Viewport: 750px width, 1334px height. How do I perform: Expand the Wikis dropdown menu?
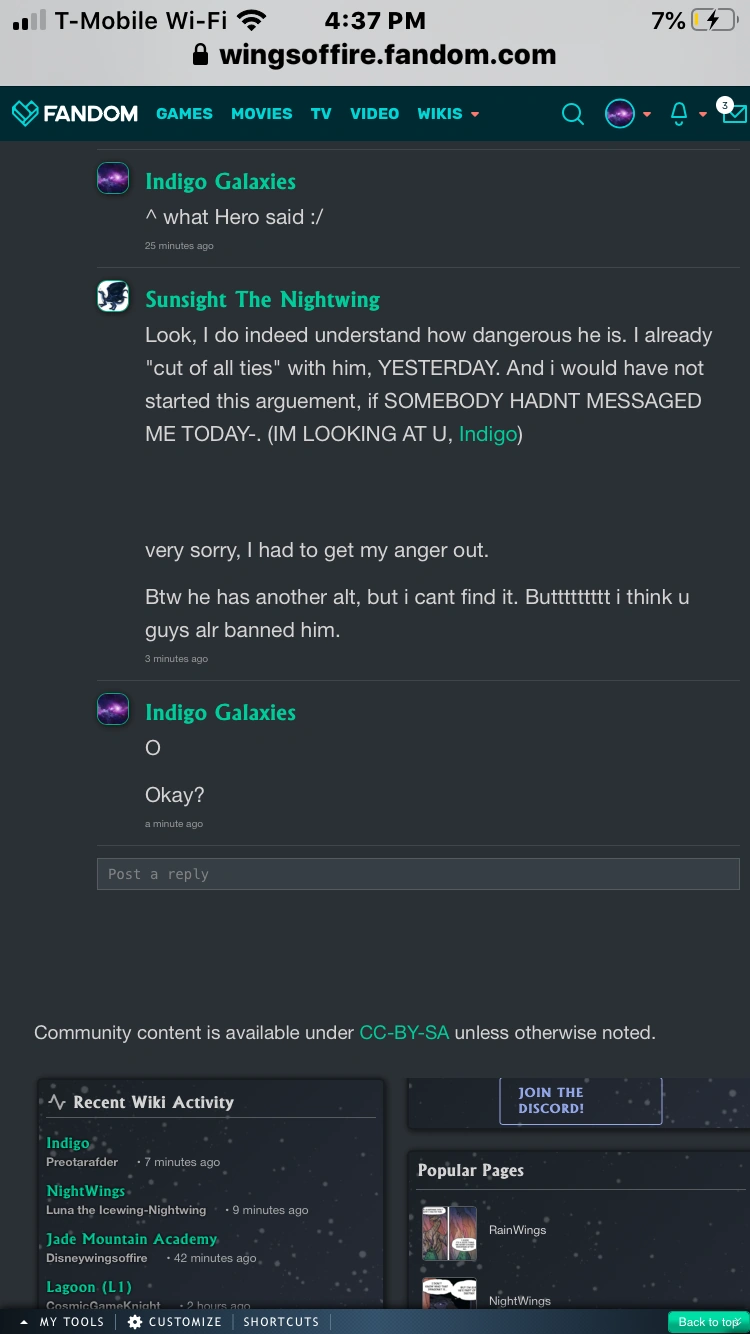(447, 114)
